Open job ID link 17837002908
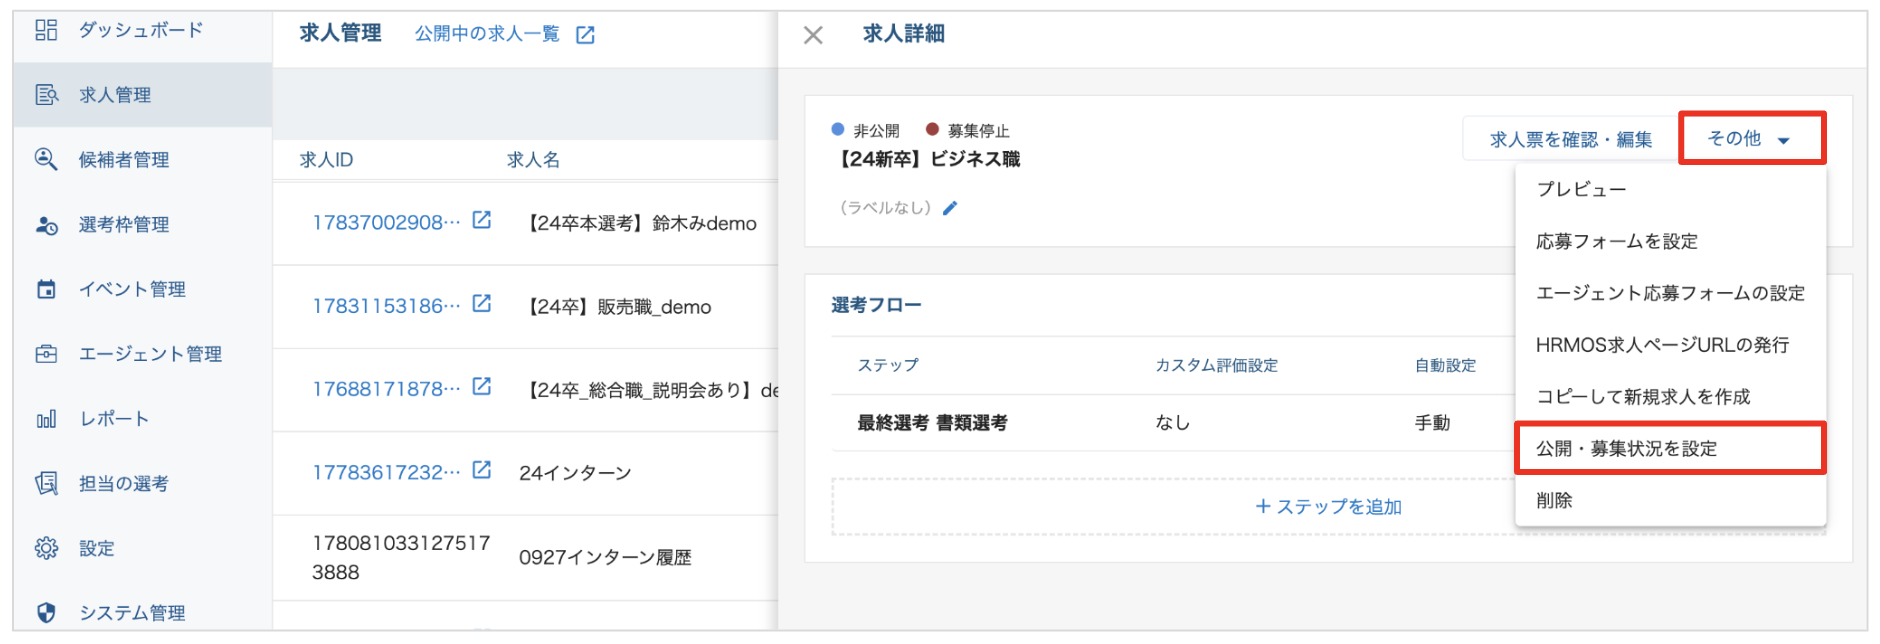This screenshot has height=644, width=1880. click(386, 222)
